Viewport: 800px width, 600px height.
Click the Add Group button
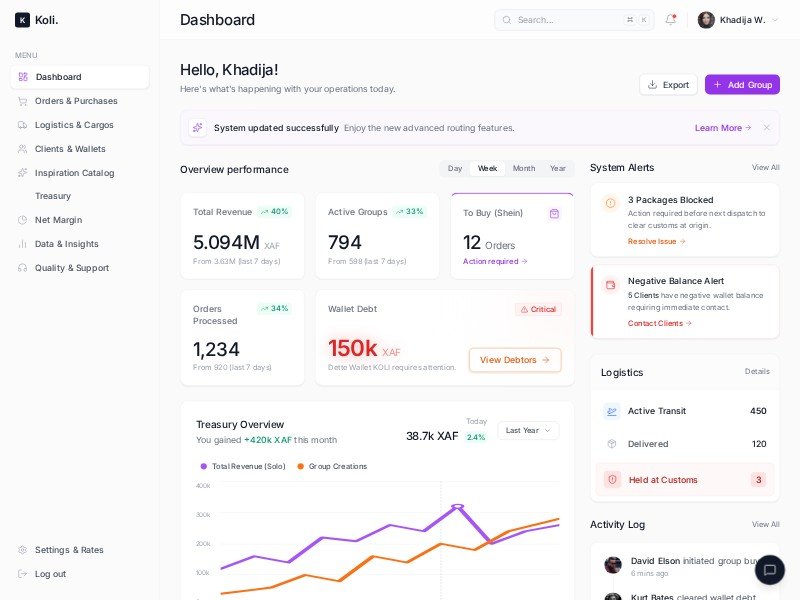click(742, 85)
